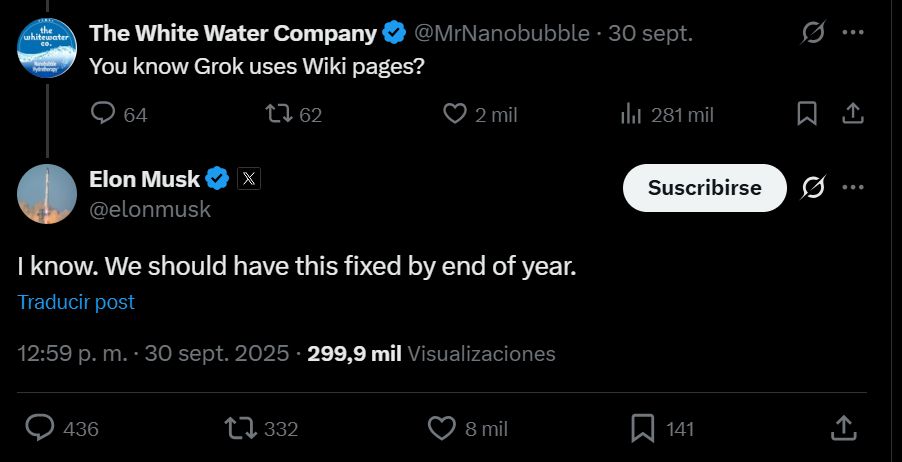Screen dimensions: 902x462
Task: Like The White Water Company's post
Action: coord(455,114)
